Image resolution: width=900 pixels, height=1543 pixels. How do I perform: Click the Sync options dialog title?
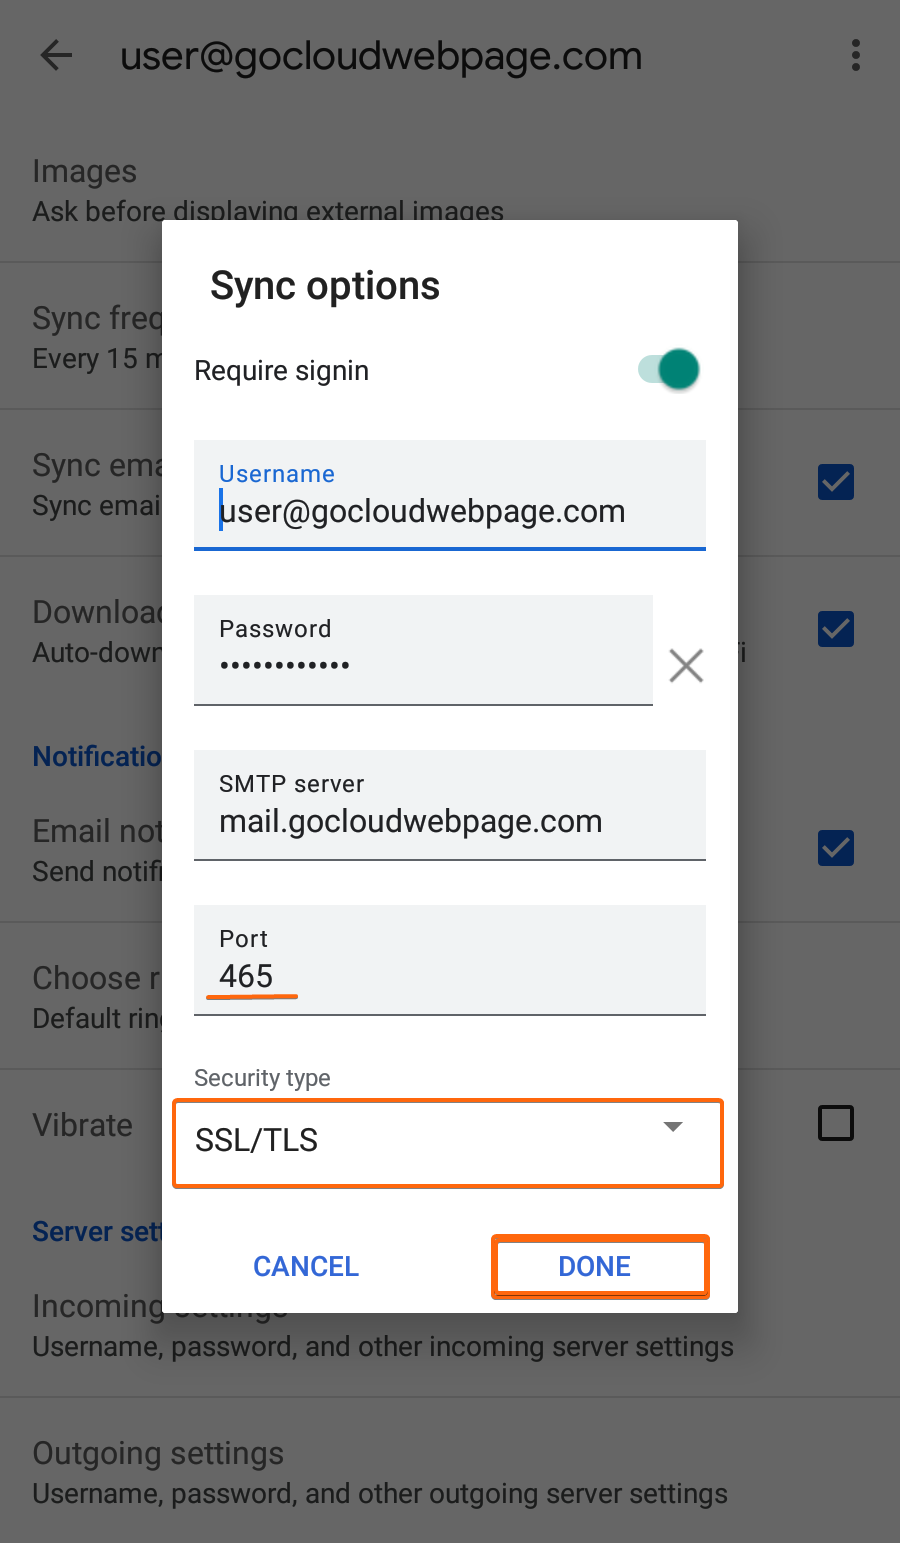click(325, 286)
